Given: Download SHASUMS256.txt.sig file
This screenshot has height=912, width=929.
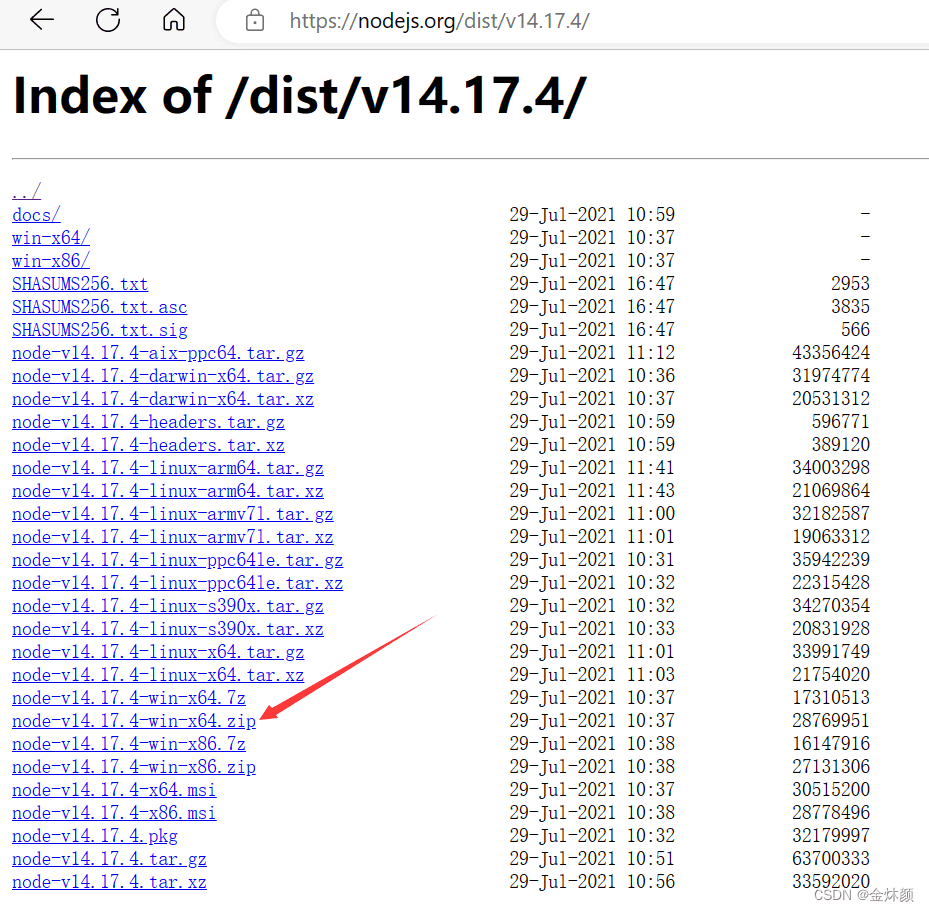Looking at the screenshot, I should pos(100,329).
